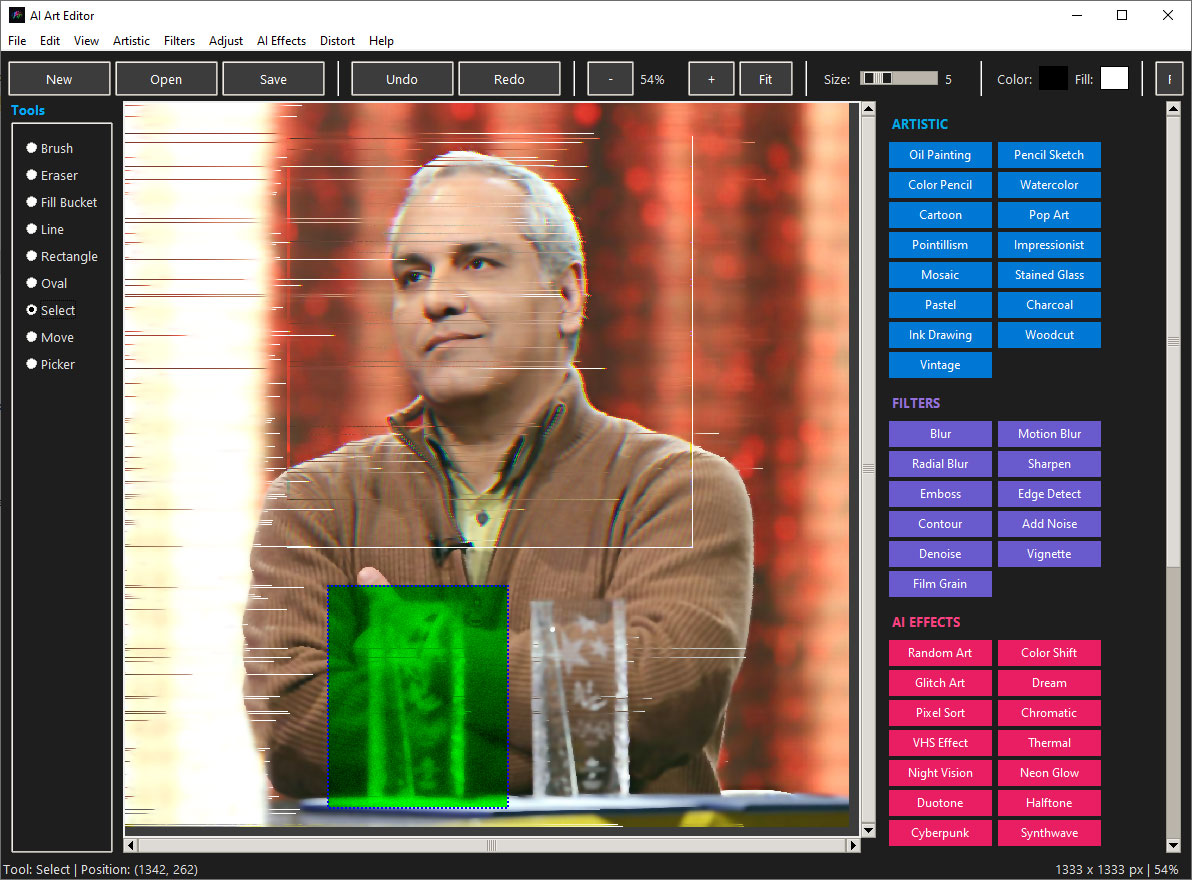Apply the Glitch Art effect

pos(940,683)
